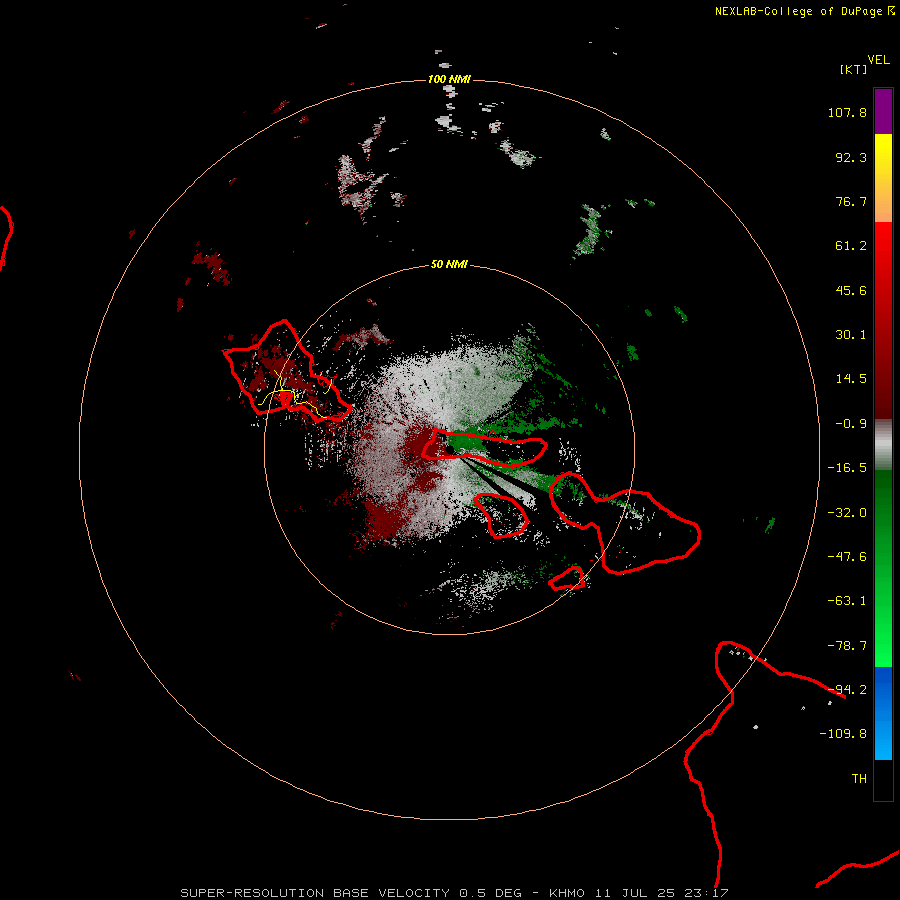This screenshot has height=900, width=900.
Task: Click the -94.2 legend value
Action: click(847, 690)
